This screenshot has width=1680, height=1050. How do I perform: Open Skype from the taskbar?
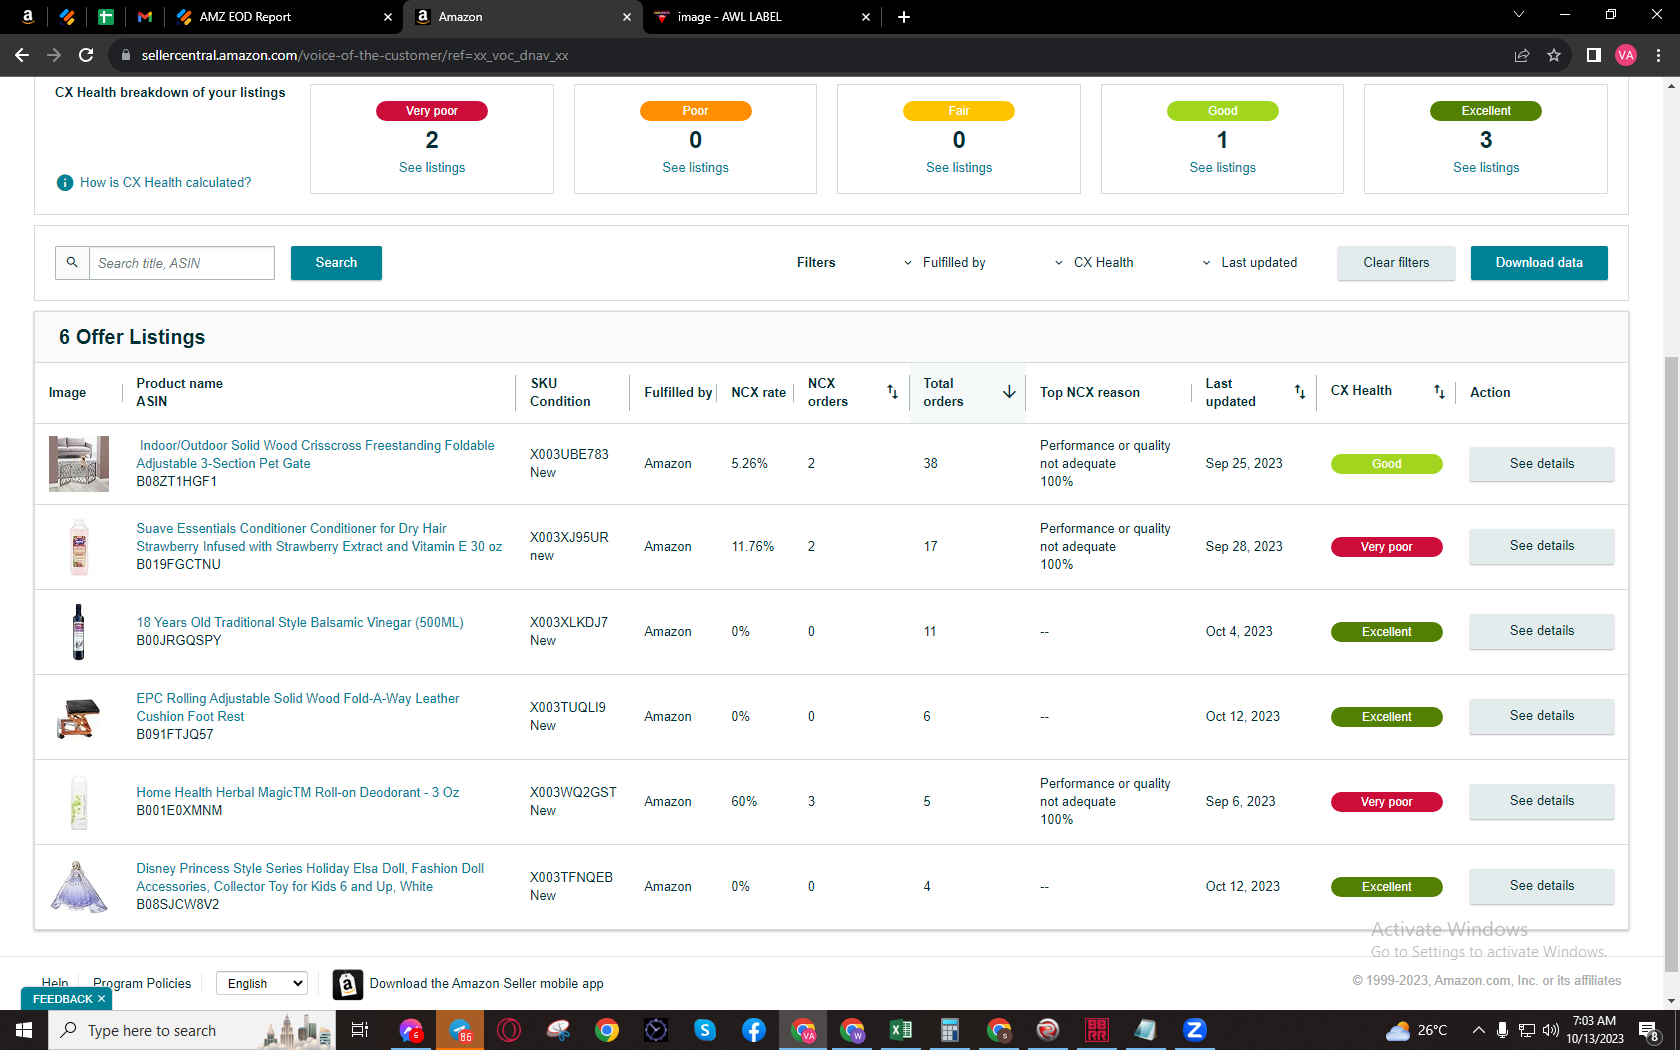pos(705,1030)
